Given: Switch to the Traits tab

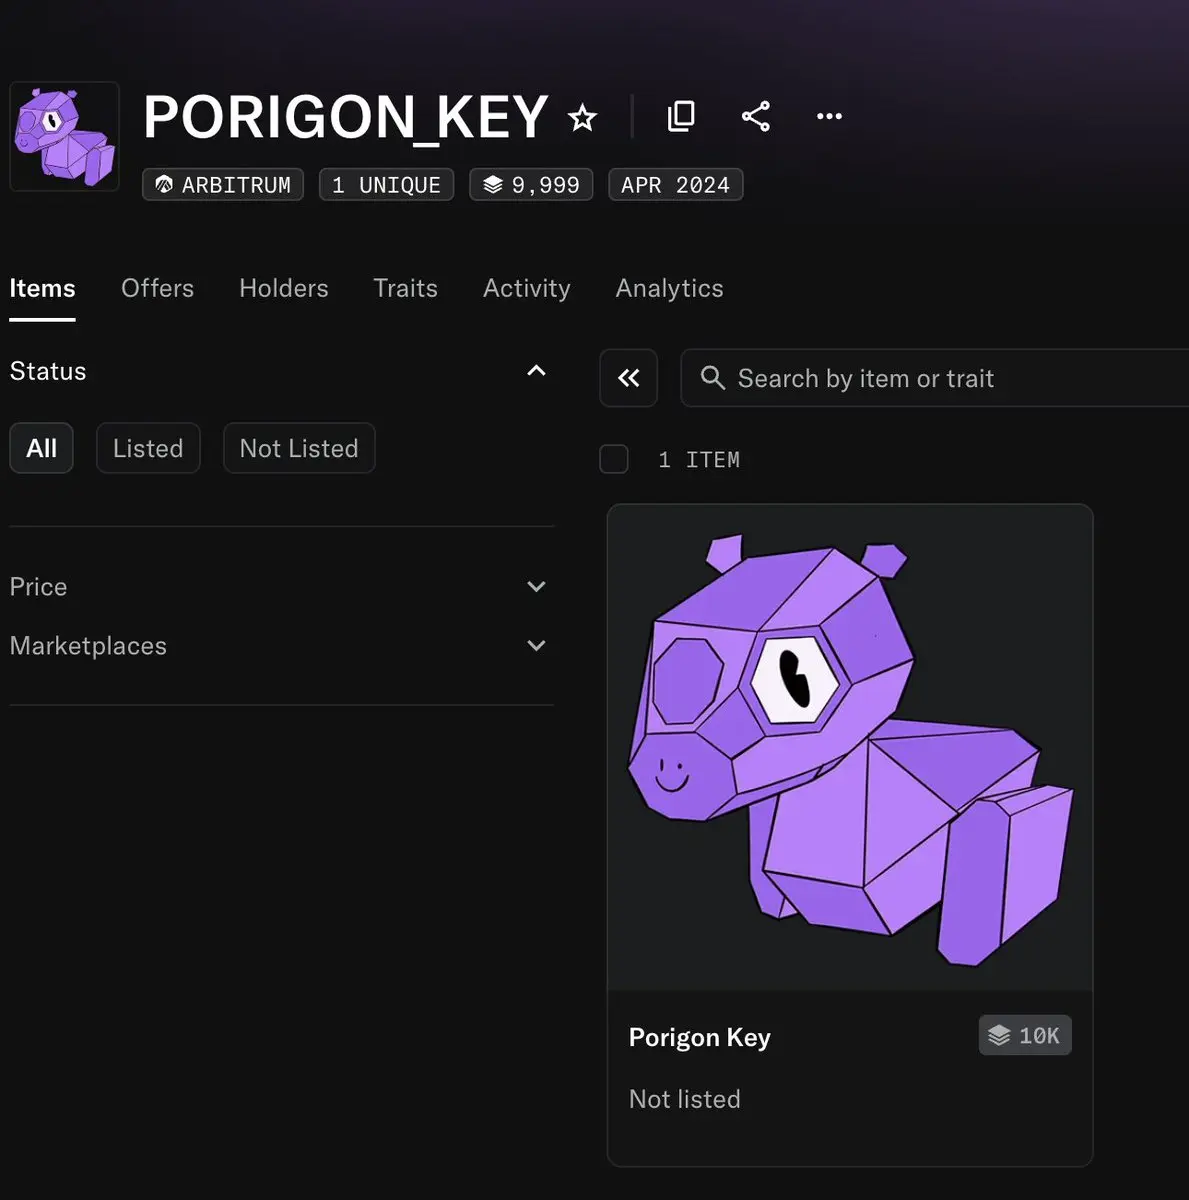Looking at the screenshot, I should click(x=405, y=288).
